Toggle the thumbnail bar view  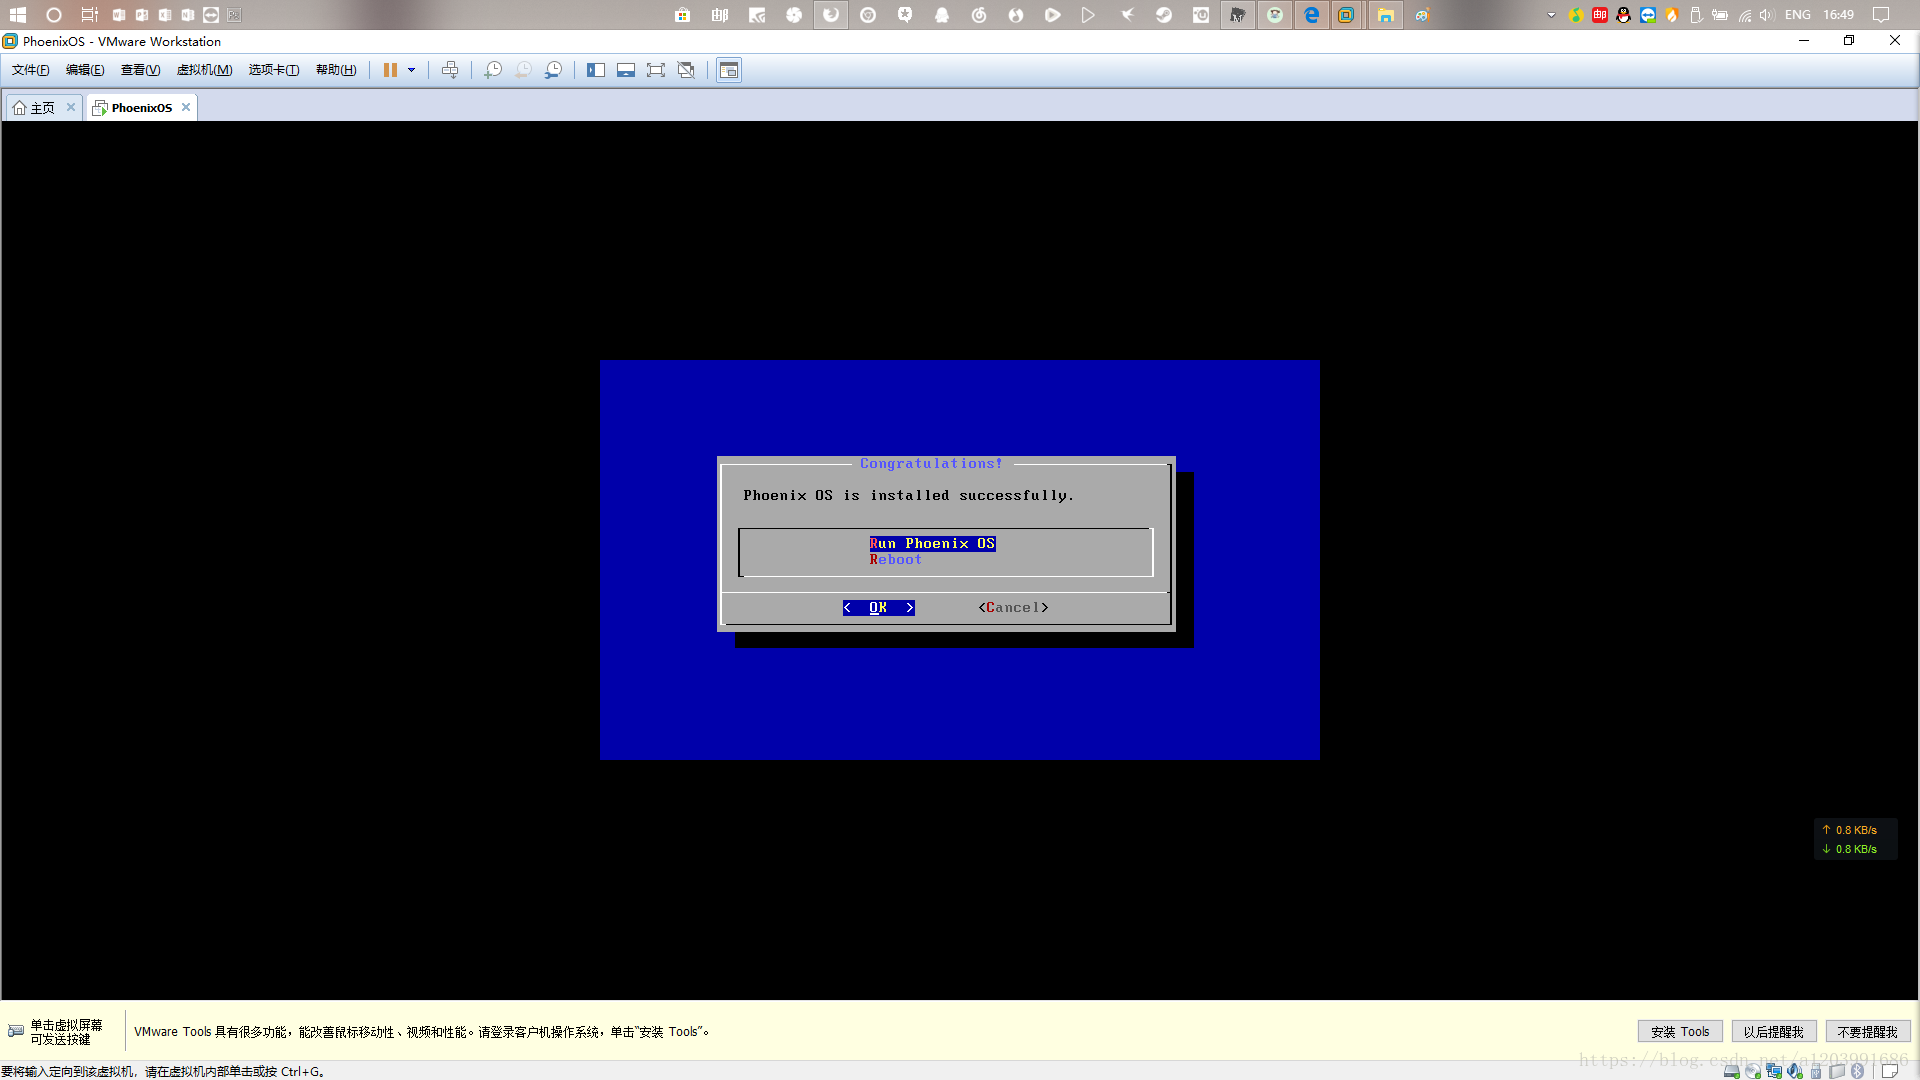coord(626,70)
